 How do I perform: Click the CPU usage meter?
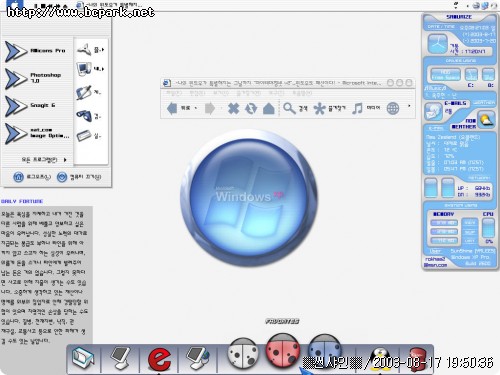coord(489,228)
